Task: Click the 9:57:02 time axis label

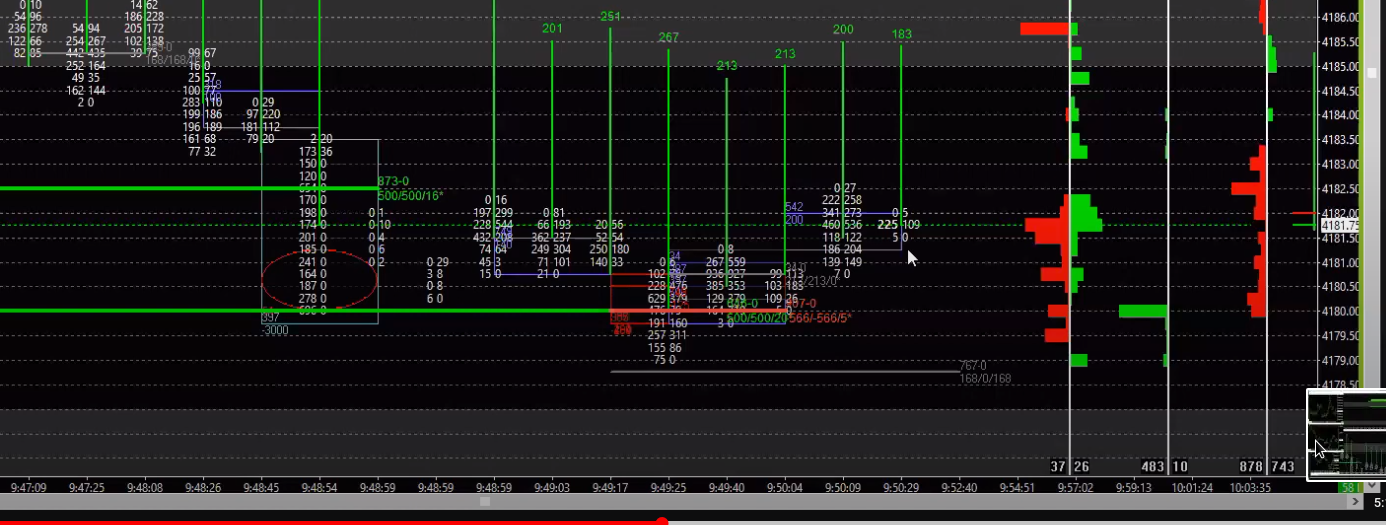Action: (x=1075, y=487)
